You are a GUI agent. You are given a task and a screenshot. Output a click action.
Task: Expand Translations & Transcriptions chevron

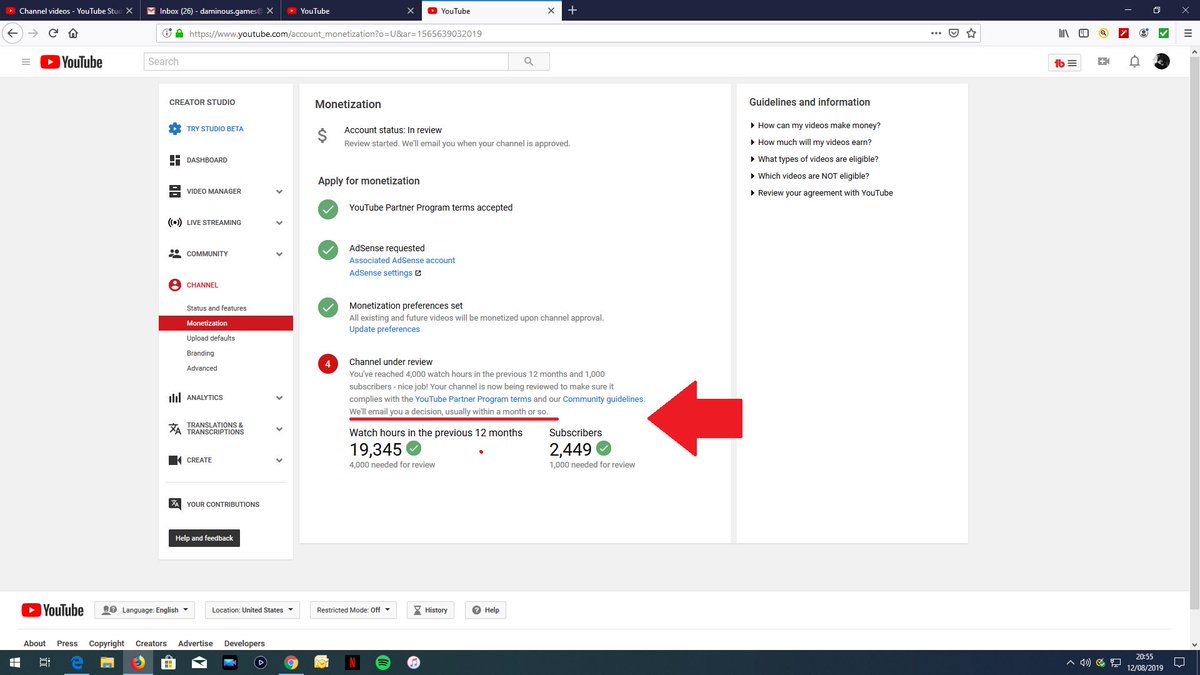click(279, 429)
